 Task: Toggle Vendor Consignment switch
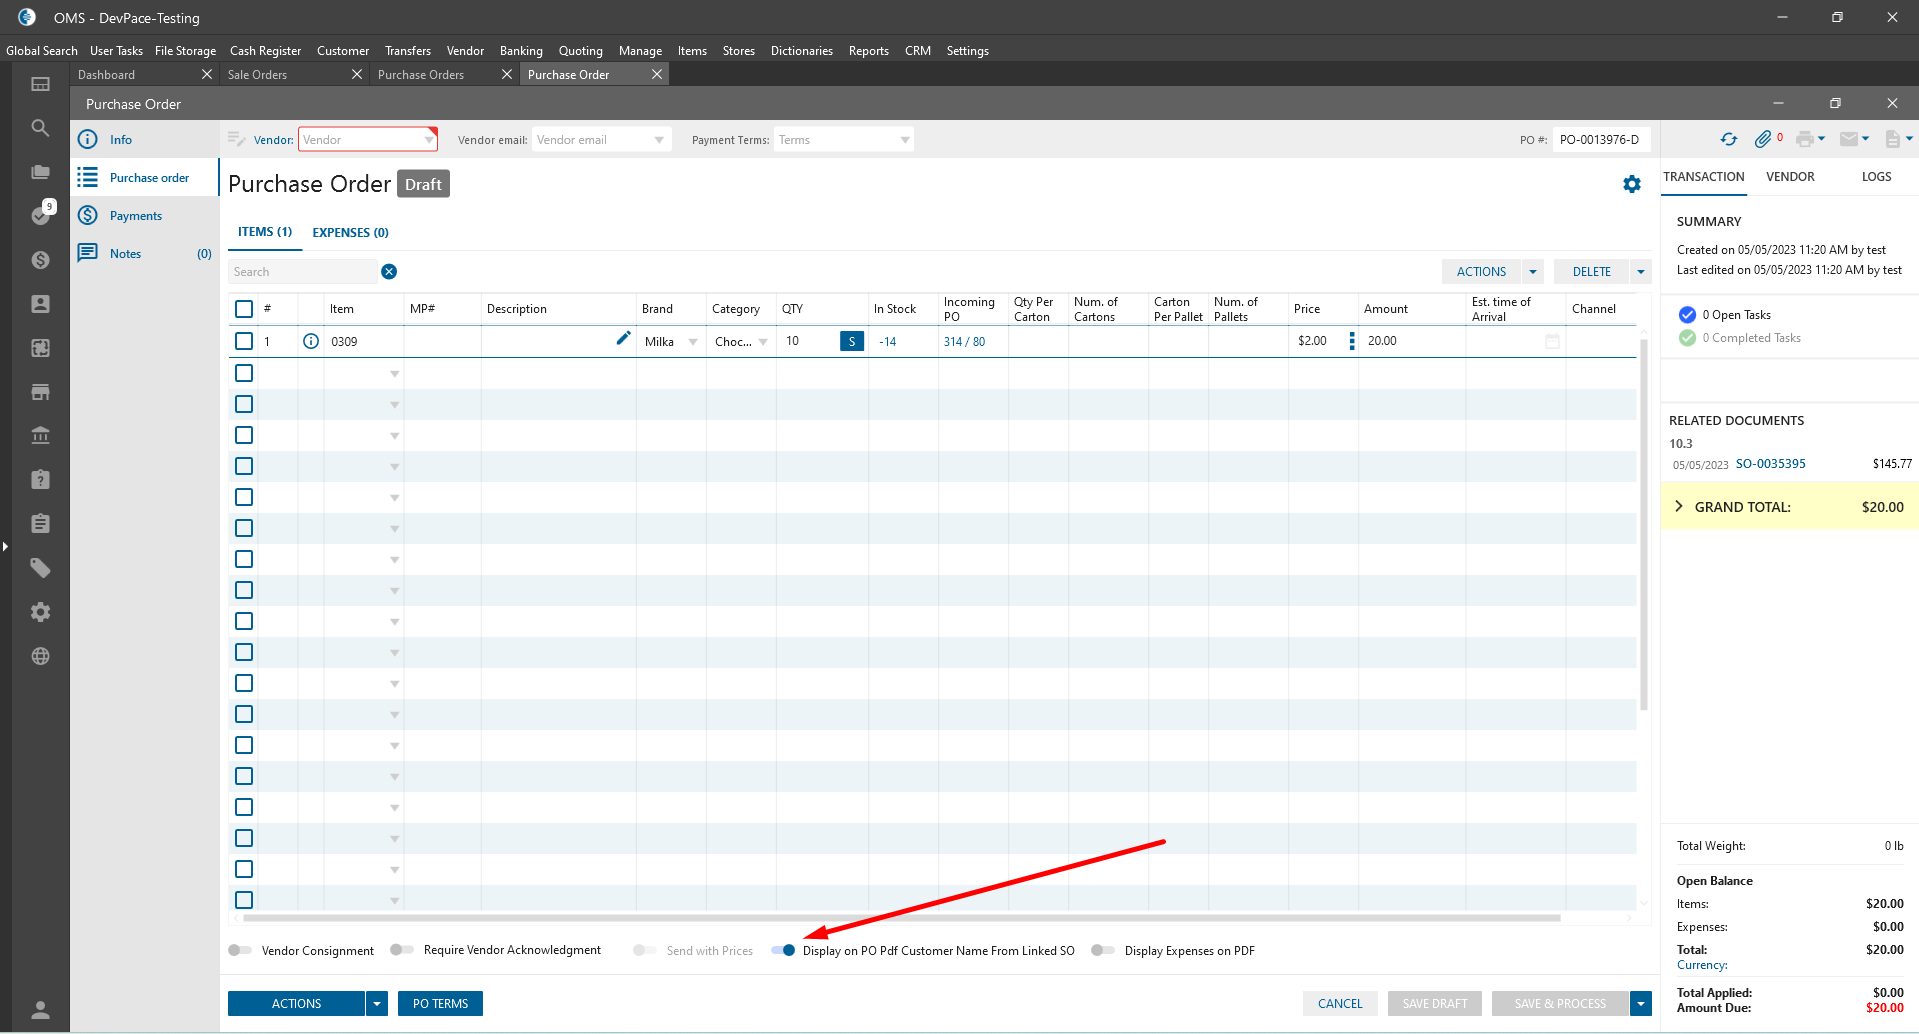pos(240,950)
